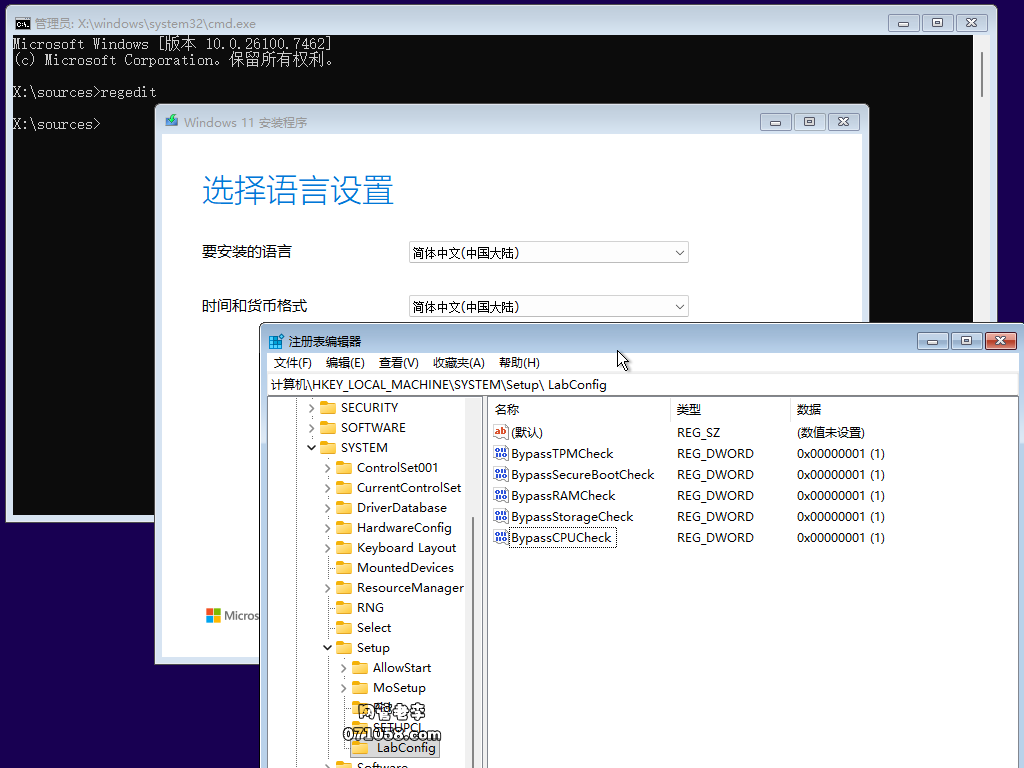Open the 时间和货币格式 dropdown
This screenshot has width=1024, height=768.
pos(548,307)
